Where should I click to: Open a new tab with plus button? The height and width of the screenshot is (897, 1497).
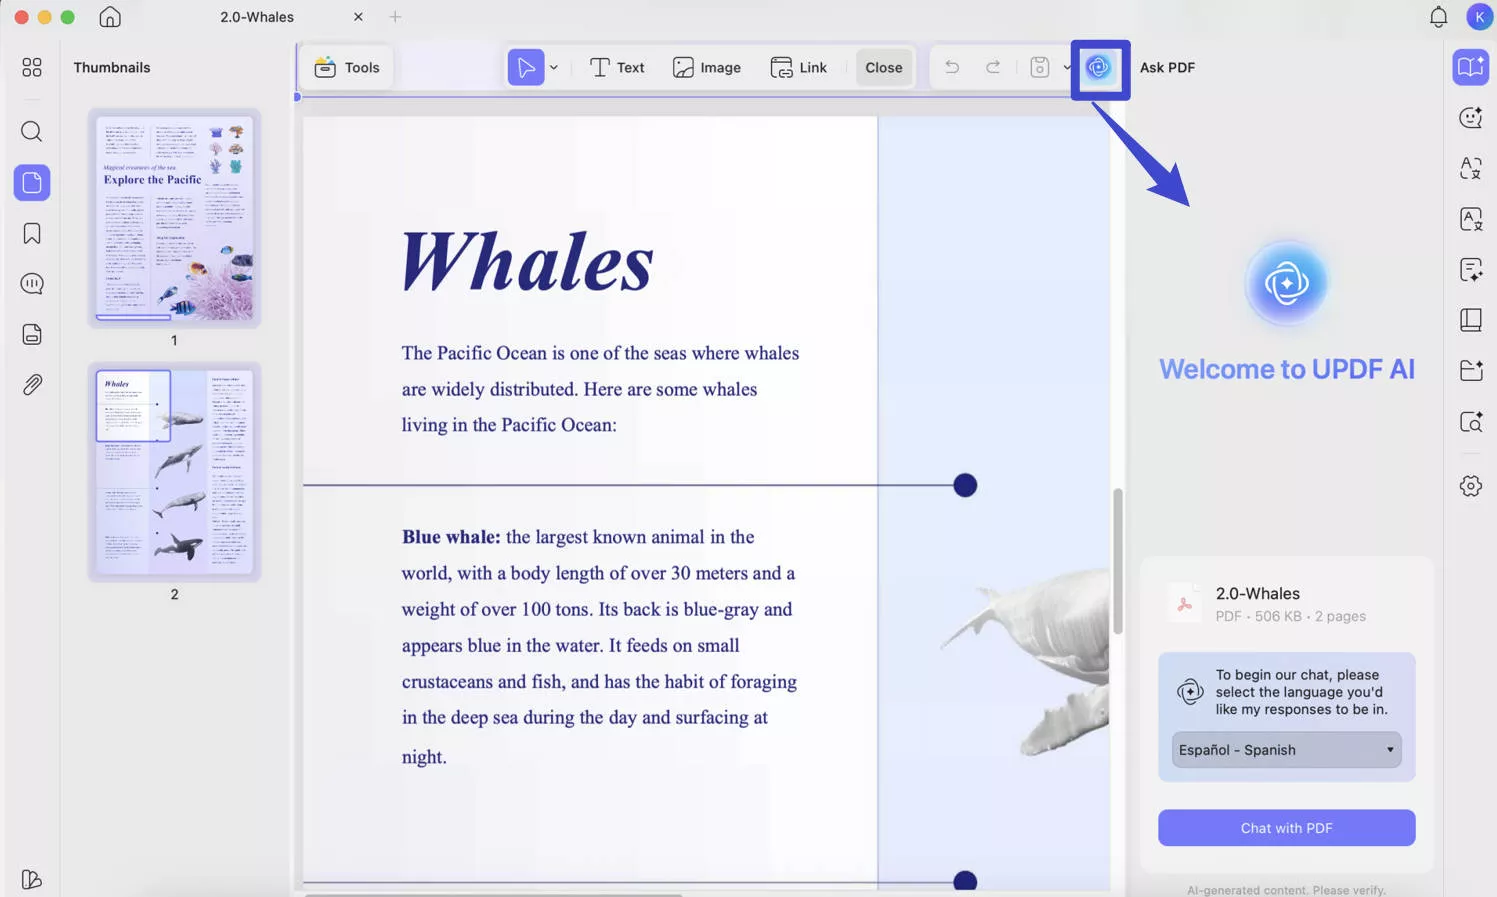pyautogui.click(x=395, y=17)
